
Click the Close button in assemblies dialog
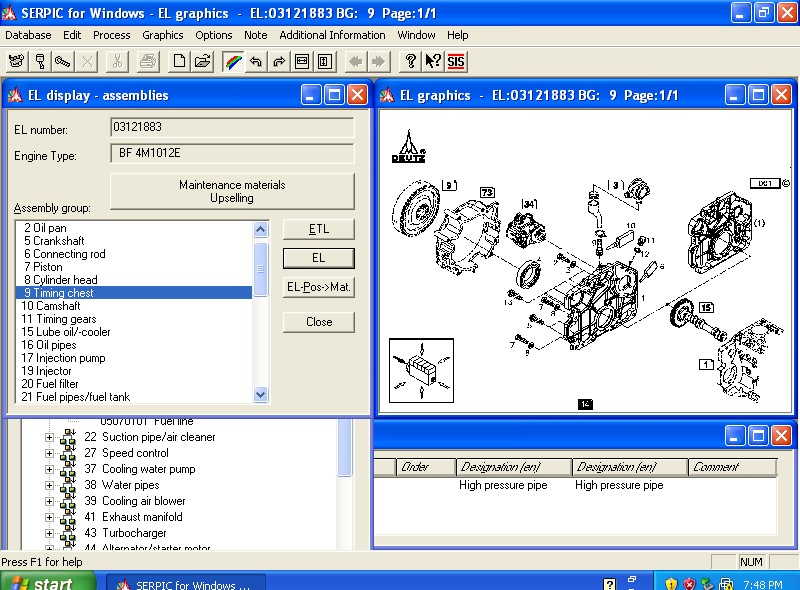[x=319, y=322]
